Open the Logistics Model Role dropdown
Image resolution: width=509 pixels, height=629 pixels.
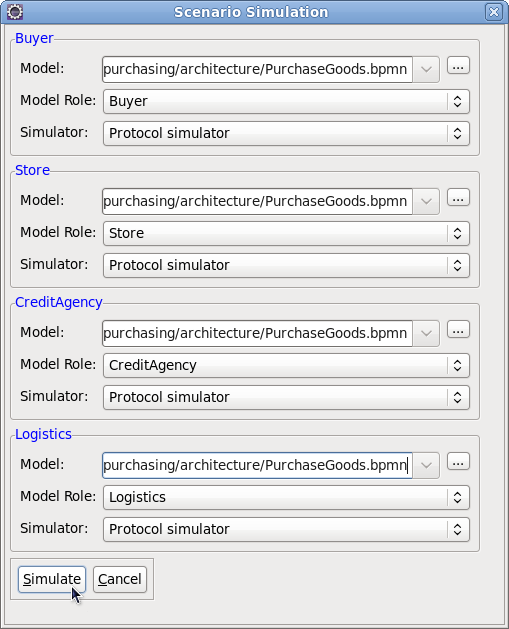[286, 497]
